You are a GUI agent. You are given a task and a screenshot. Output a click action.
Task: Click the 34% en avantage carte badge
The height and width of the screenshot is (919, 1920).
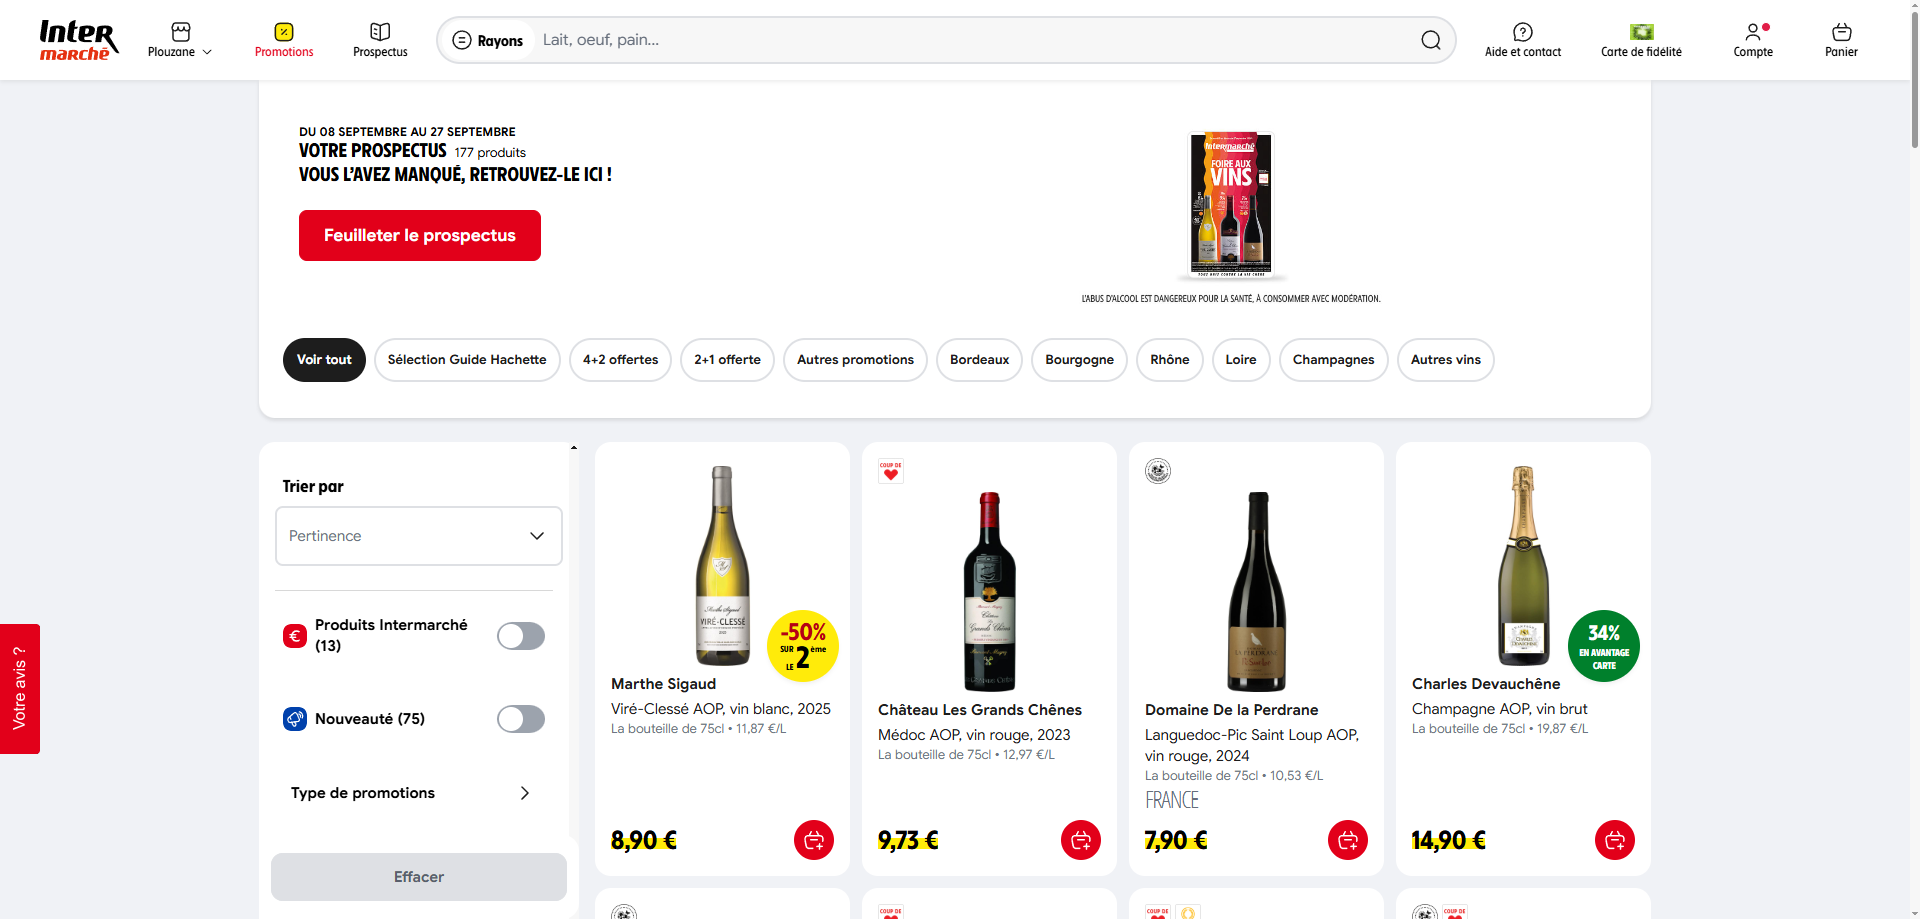(1604, 646)
